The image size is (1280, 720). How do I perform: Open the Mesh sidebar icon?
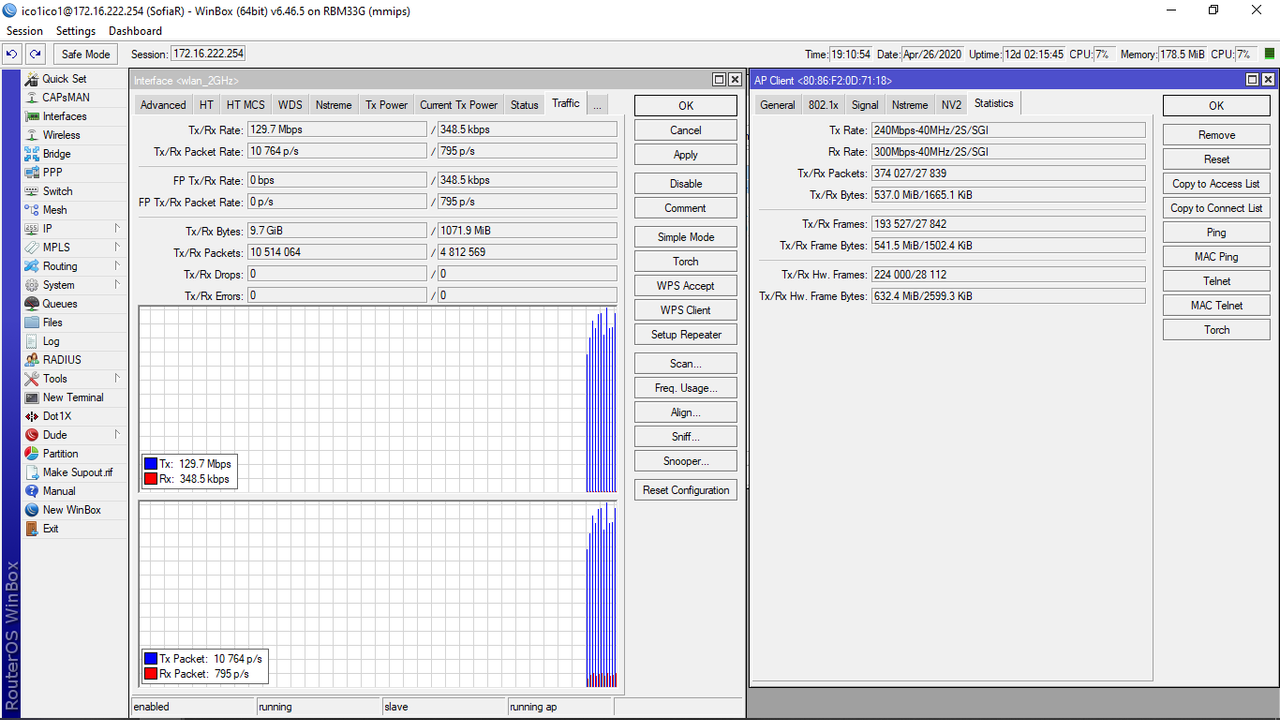(x=32, y=210)
